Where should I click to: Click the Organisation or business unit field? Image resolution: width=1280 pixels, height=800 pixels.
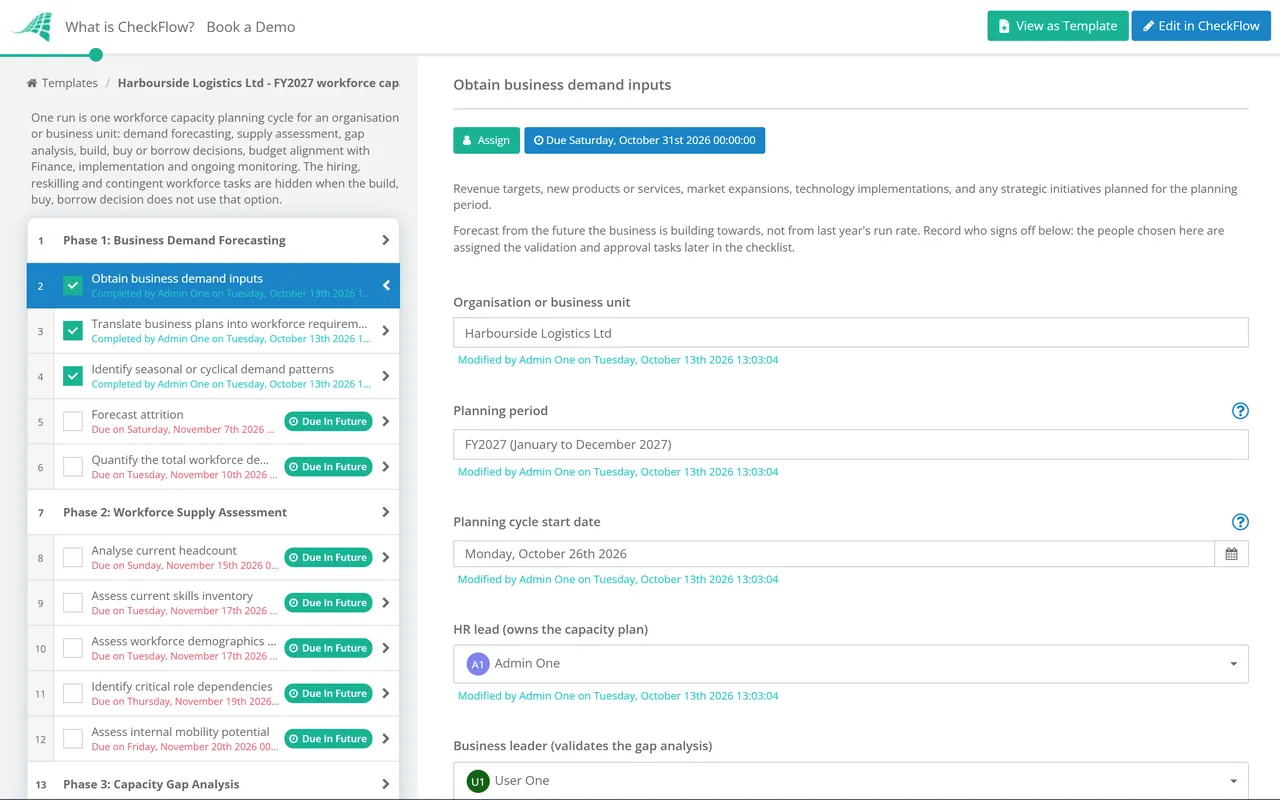(851, 333)
